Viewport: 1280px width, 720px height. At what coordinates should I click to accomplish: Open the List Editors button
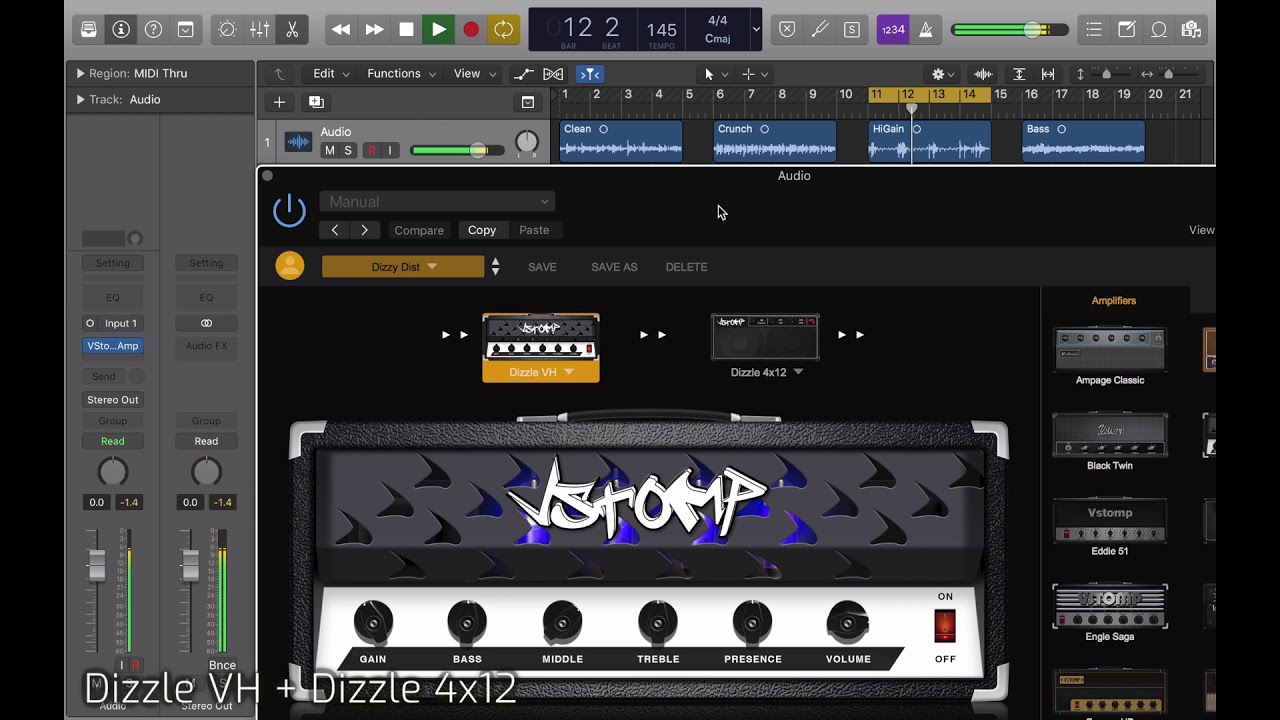(1094, 29)
